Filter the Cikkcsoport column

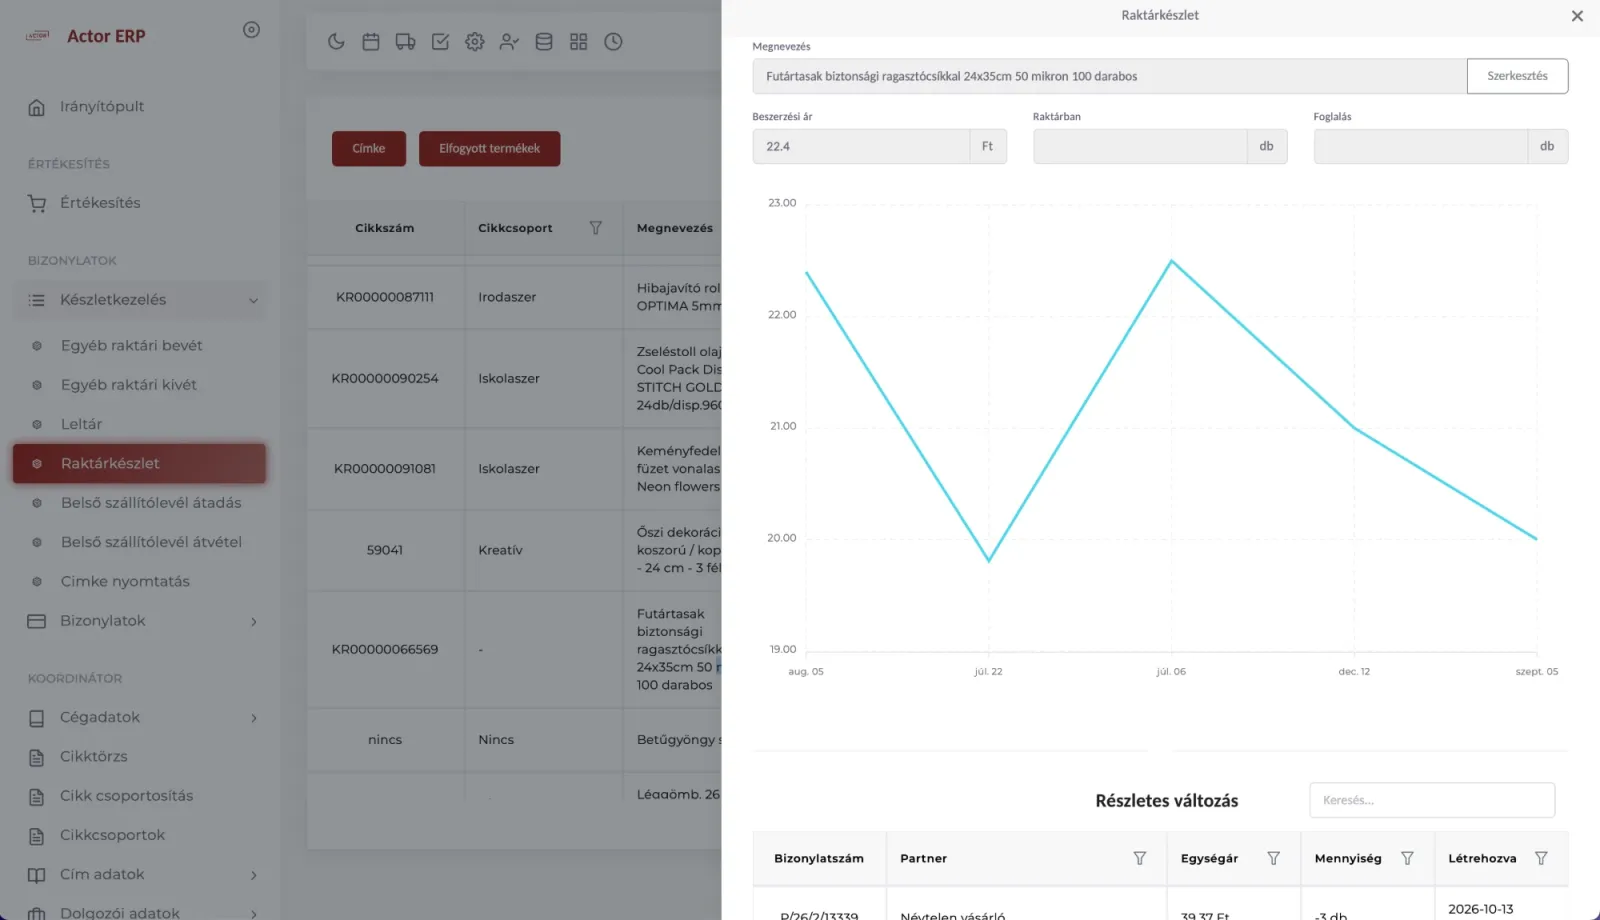click(596, 228)
